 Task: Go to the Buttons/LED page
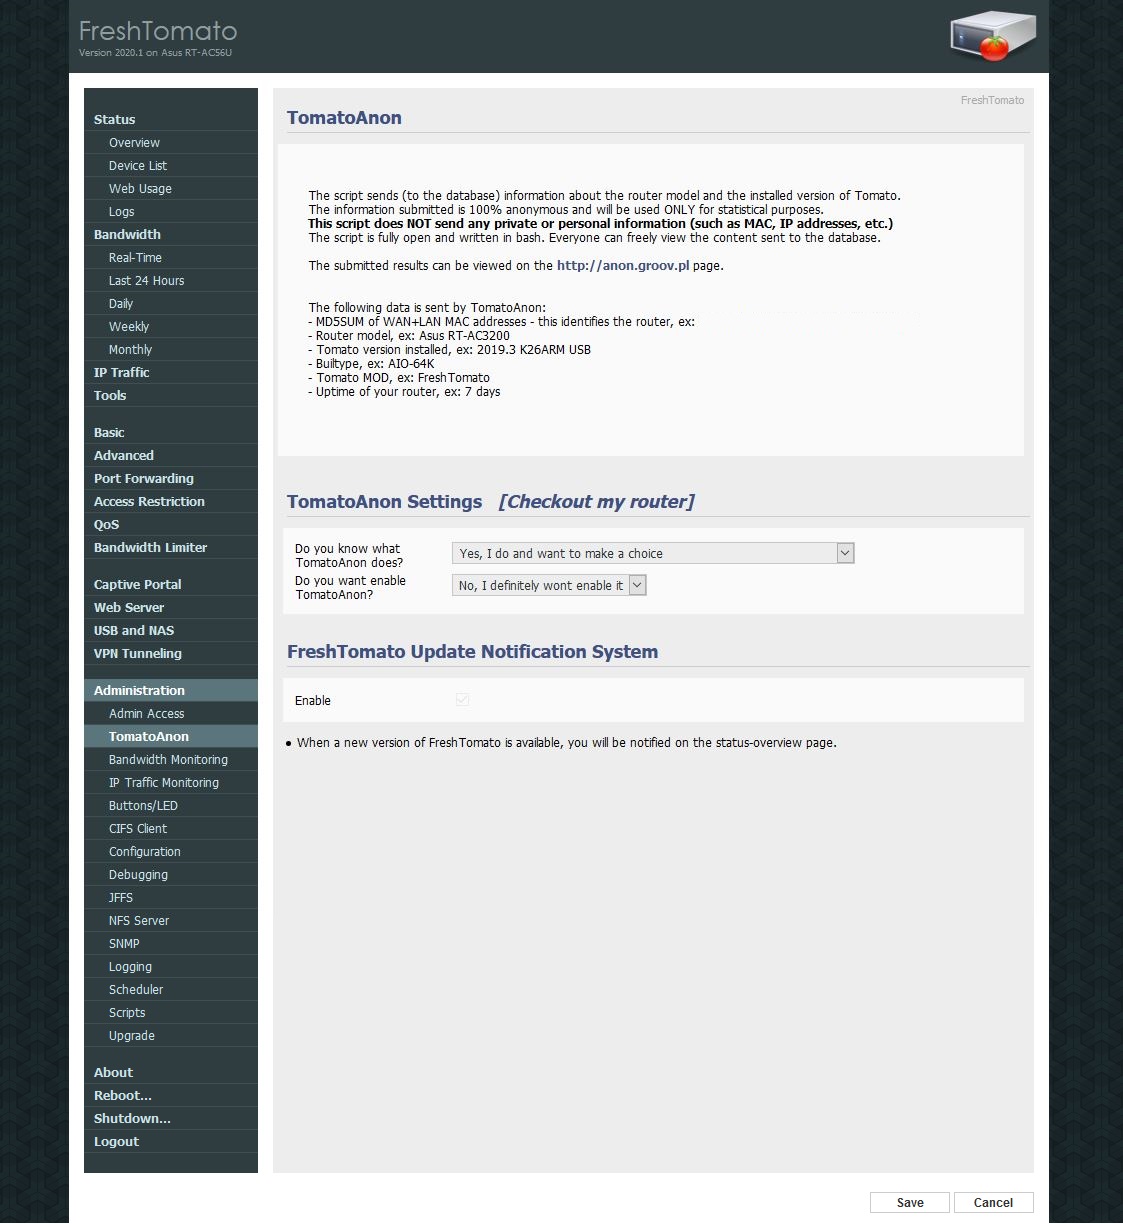171,806
